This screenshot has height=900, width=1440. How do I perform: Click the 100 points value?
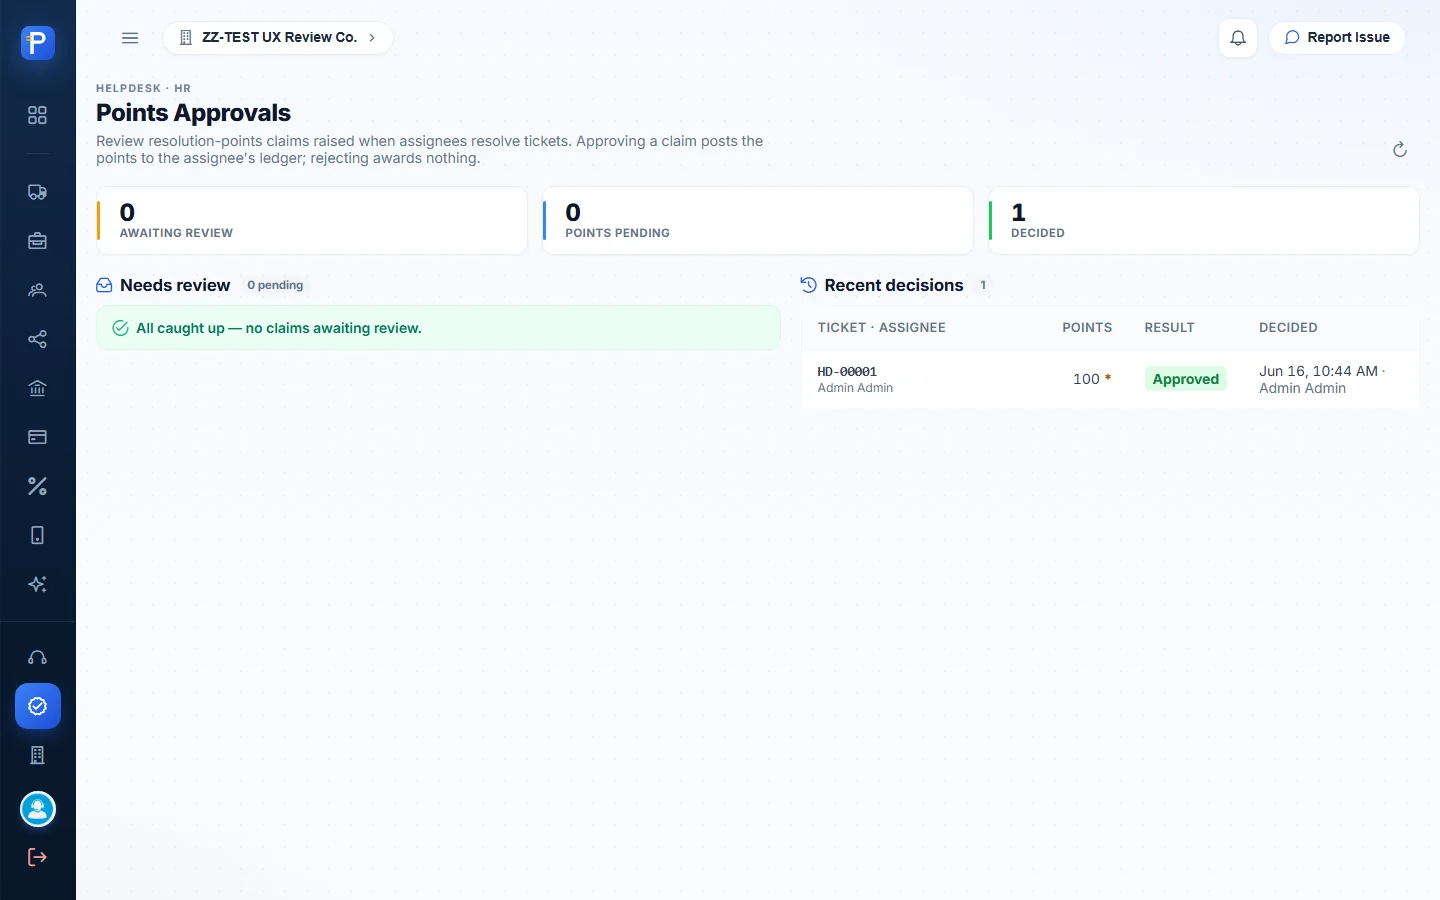click(1086, 379)
